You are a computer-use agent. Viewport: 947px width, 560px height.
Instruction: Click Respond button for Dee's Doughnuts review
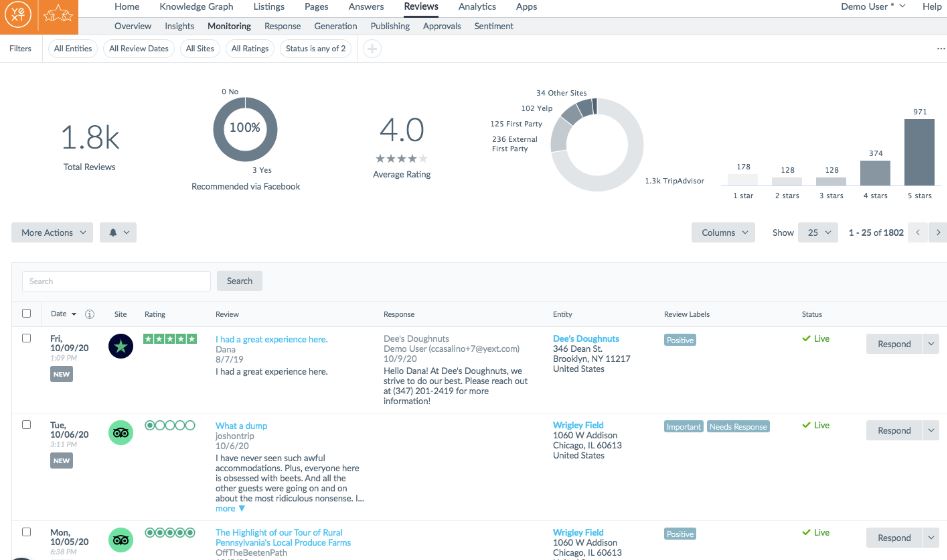pyautogui.click(x=894, y=344)
